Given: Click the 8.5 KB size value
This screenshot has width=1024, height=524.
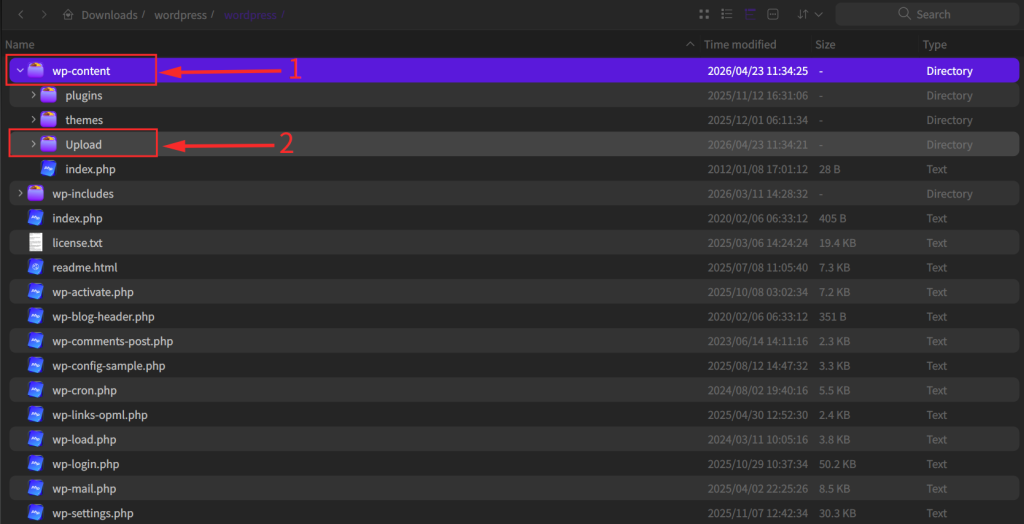Looking at the screenshot, I should [835, 489].
